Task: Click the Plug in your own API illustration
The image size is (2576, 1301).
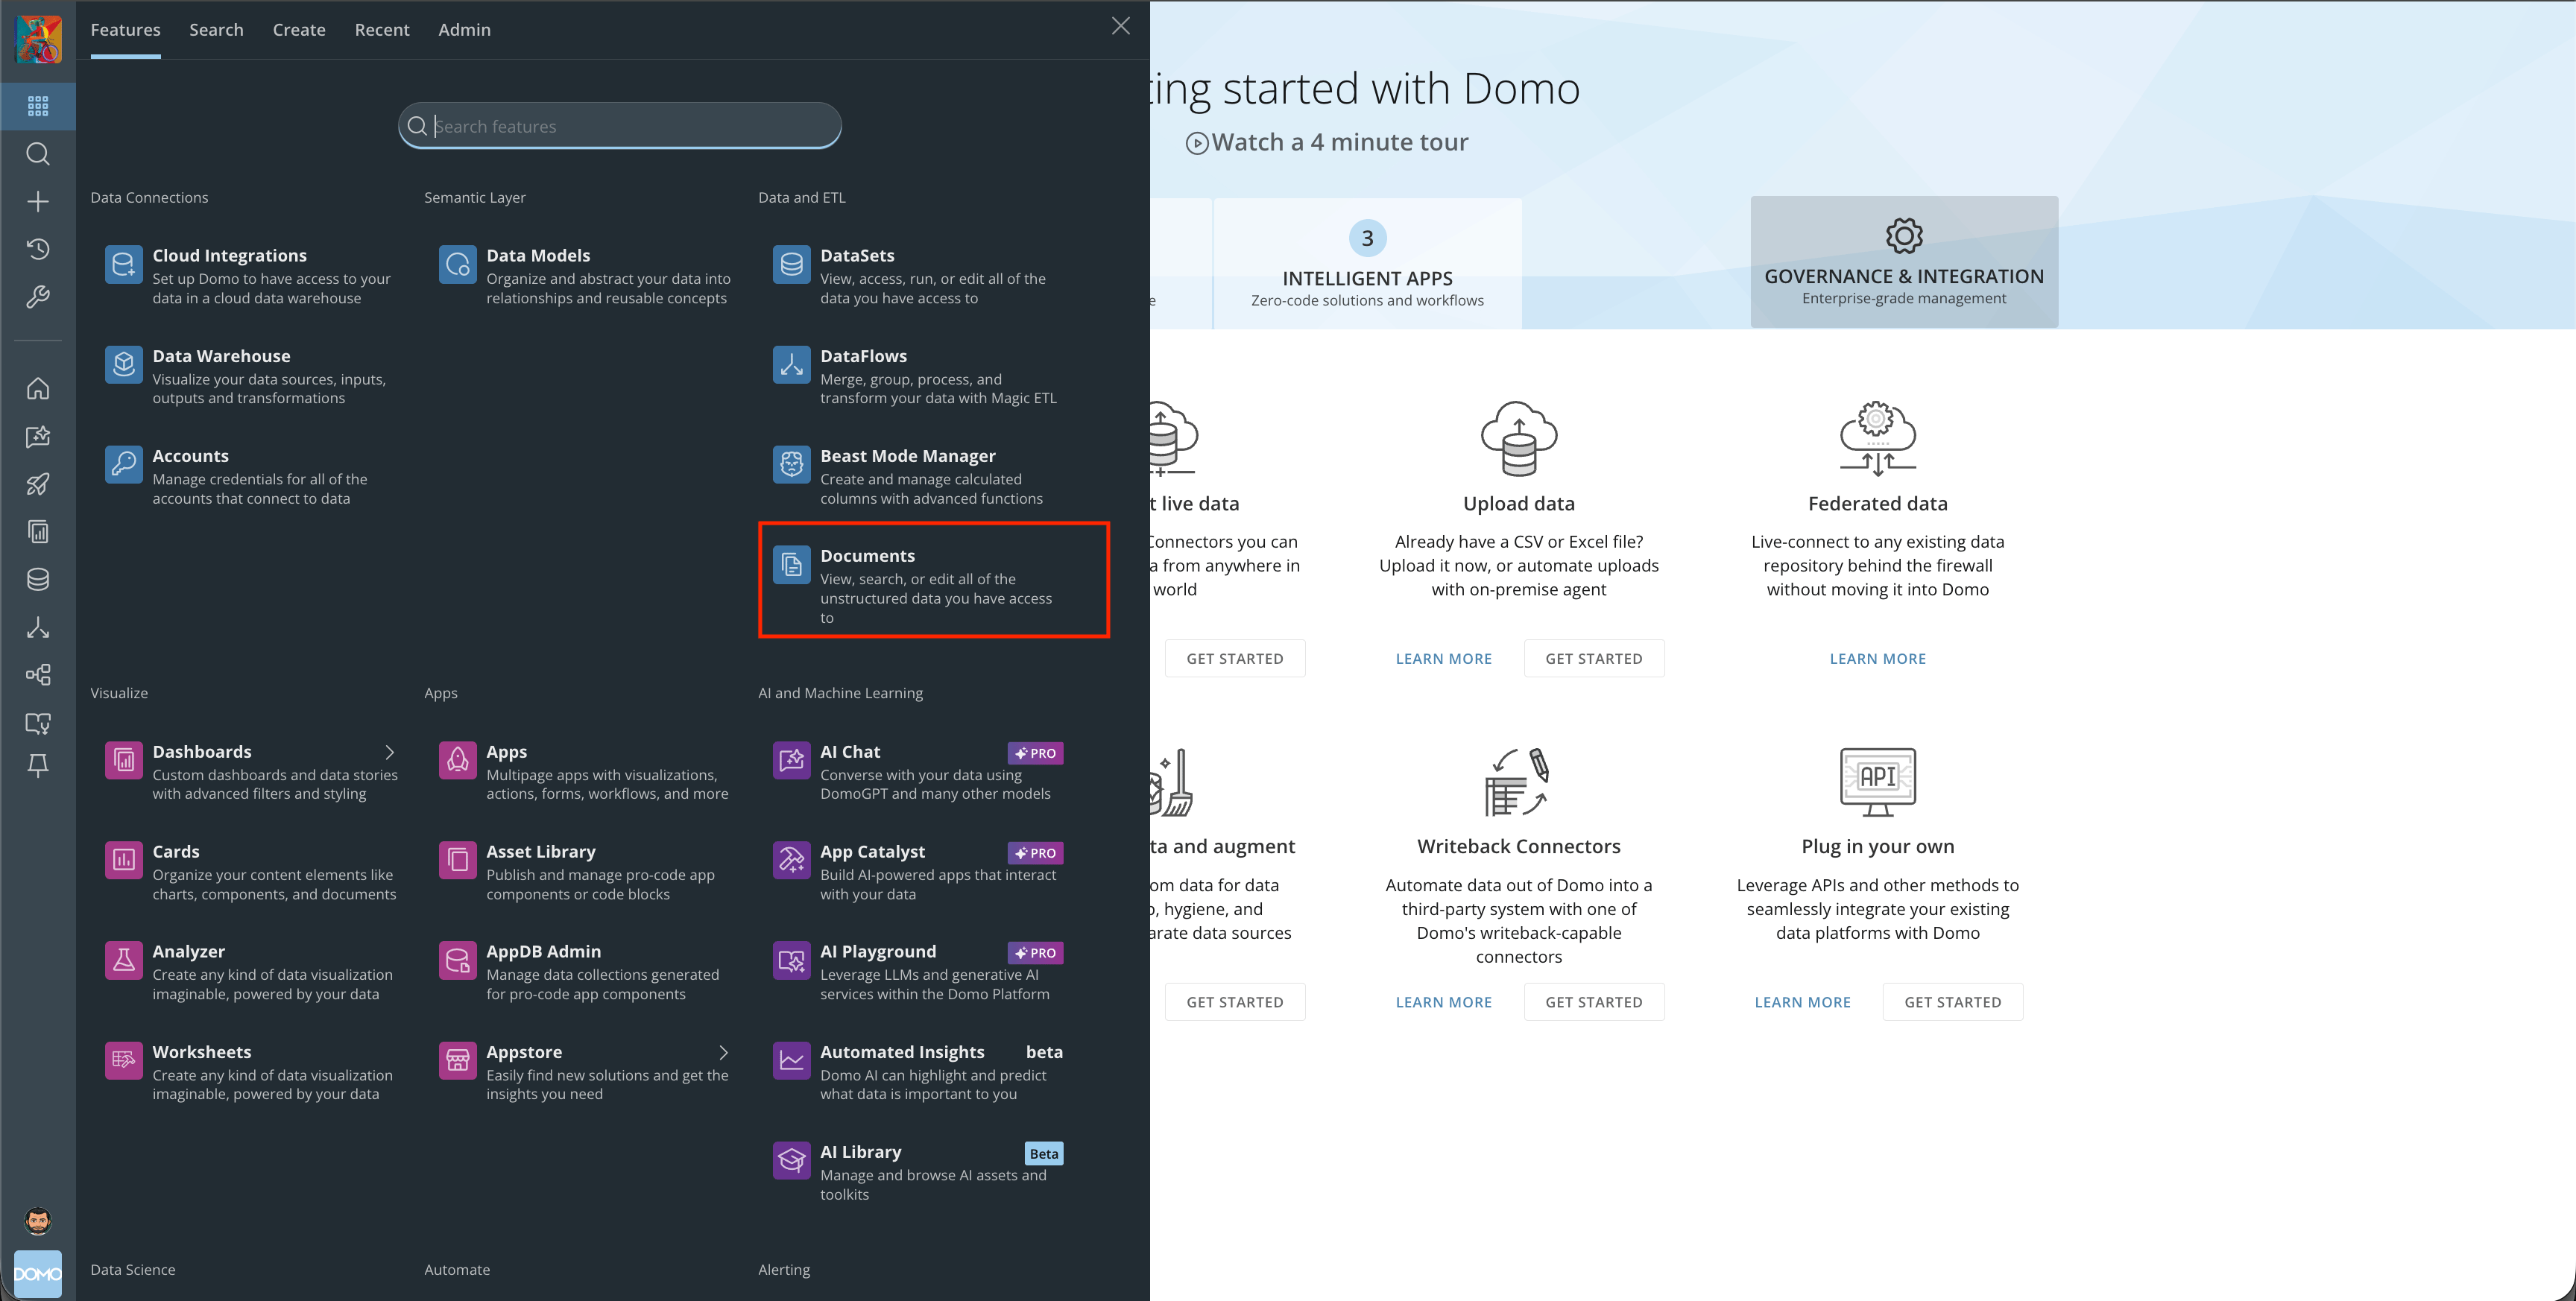Action: pos(1877,781)
